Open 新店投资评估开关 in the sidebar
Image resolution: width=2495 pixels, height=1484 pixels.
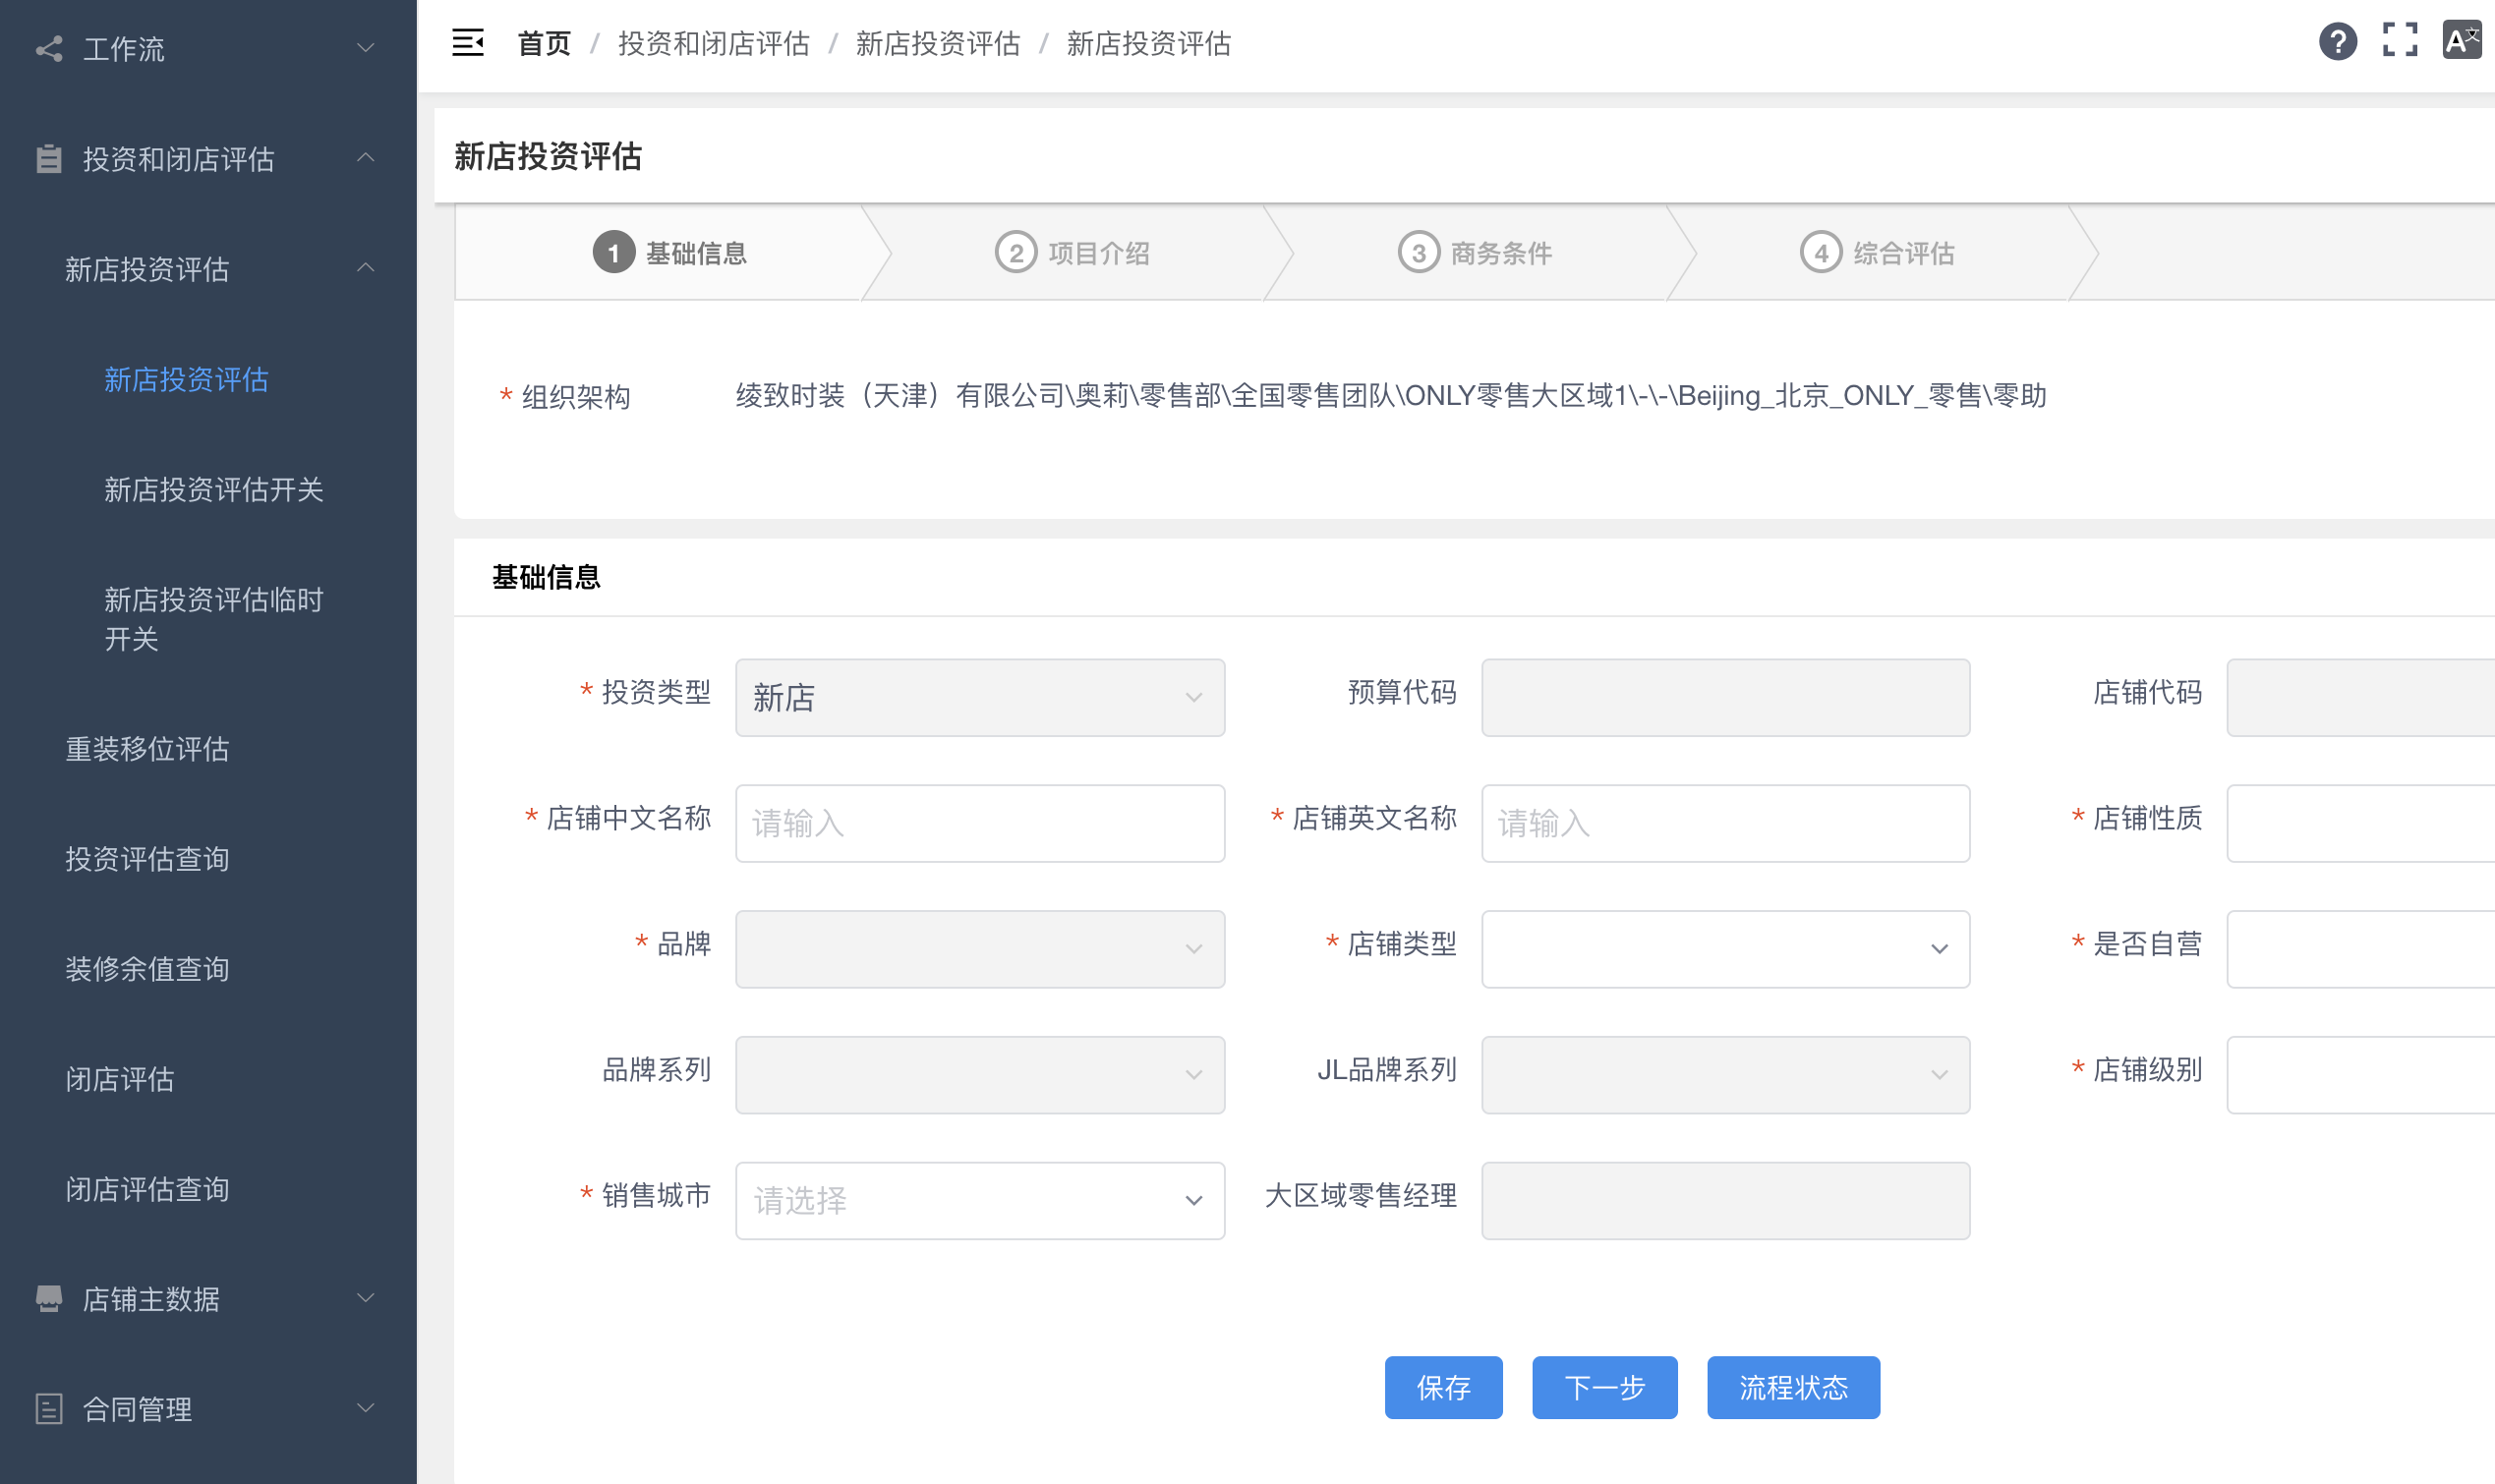[214, 490]
